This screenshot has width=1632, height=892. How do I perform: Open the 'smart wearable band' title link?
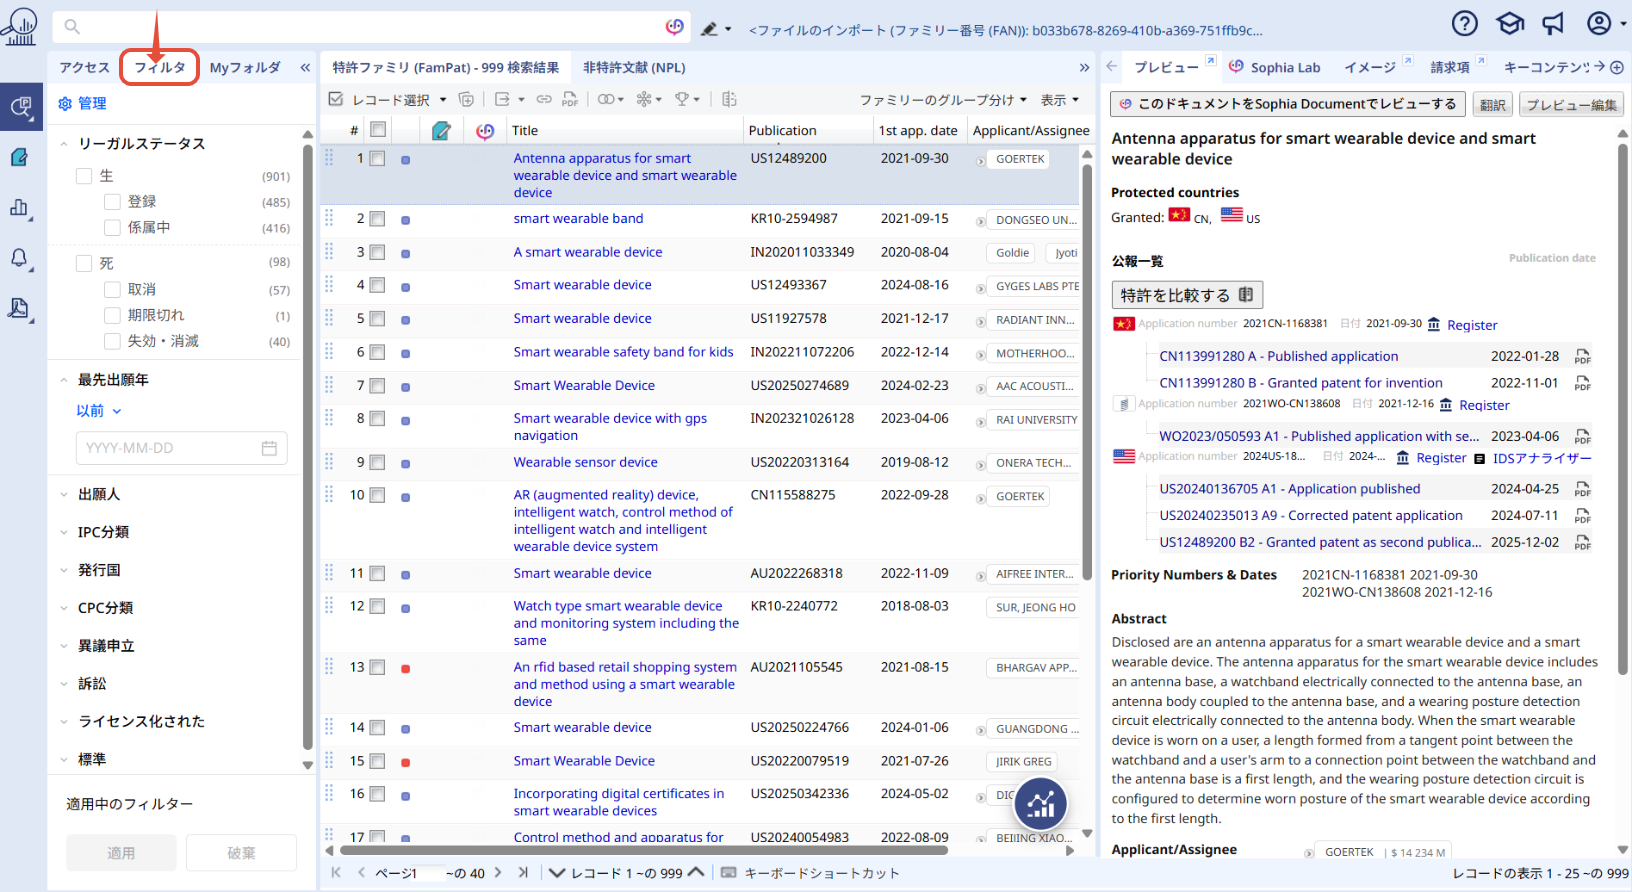pyautogui.click(x=578, y=219)
